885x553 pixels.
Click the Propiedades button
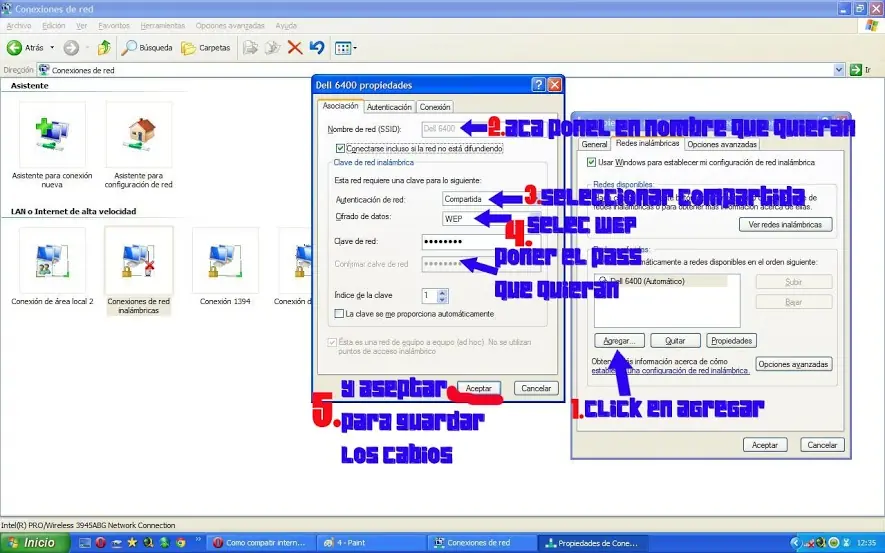point(731,341)
